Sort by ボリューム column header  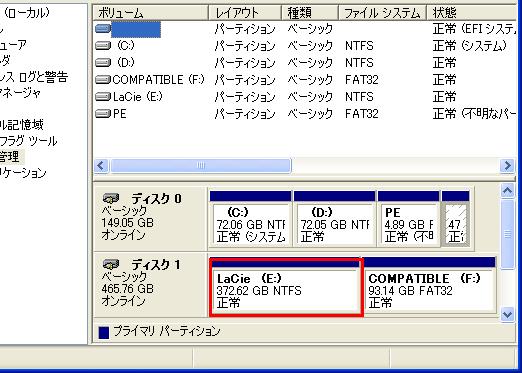coord(151,13)
